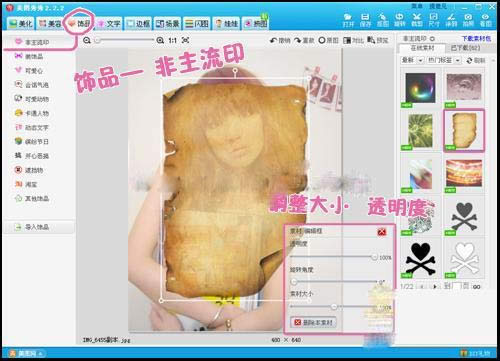Switch to the 文字 (Text) tab

tap(109, 24)
